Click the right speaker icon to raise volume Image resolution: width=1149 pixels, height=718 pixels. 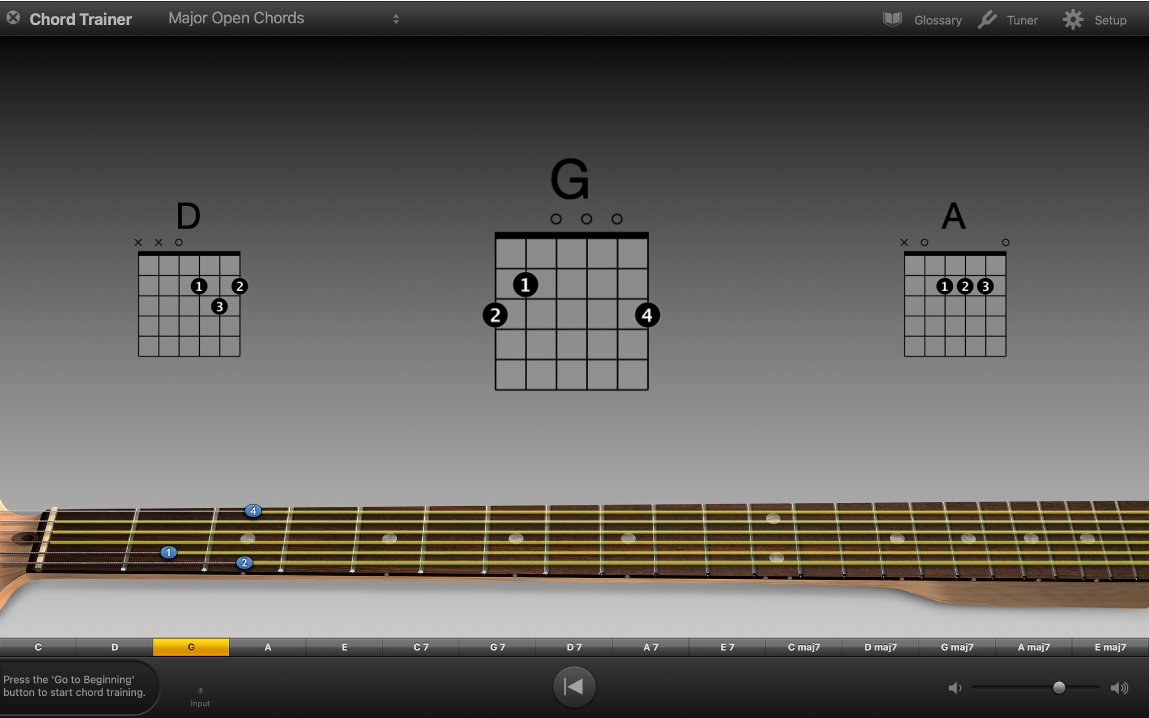(x=1119, y=687)
